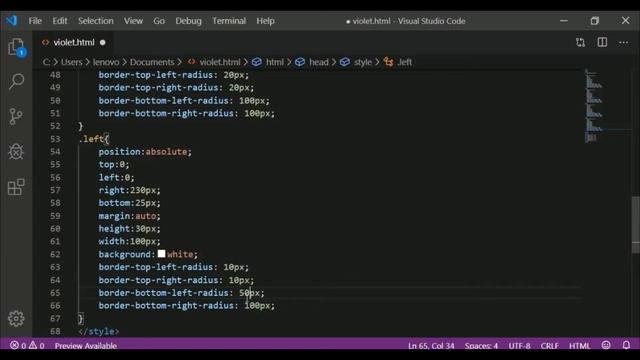Open the Source Control view

coord(16,117)
